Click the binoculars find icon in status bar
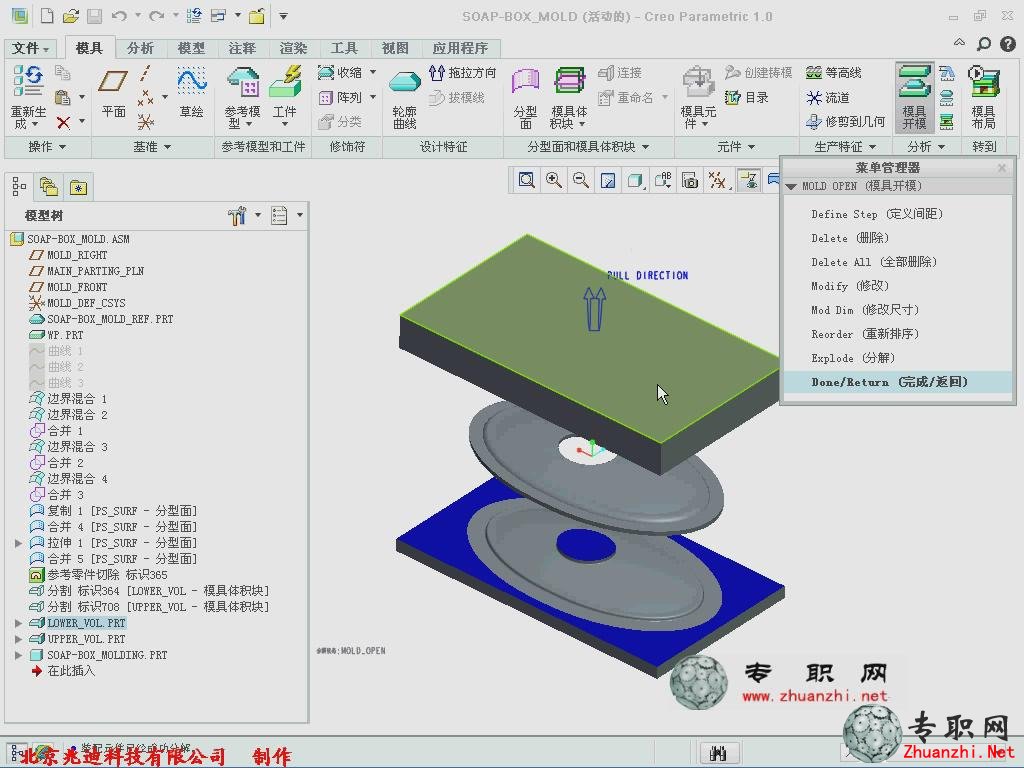1024x768 pixels. (718, 753)
